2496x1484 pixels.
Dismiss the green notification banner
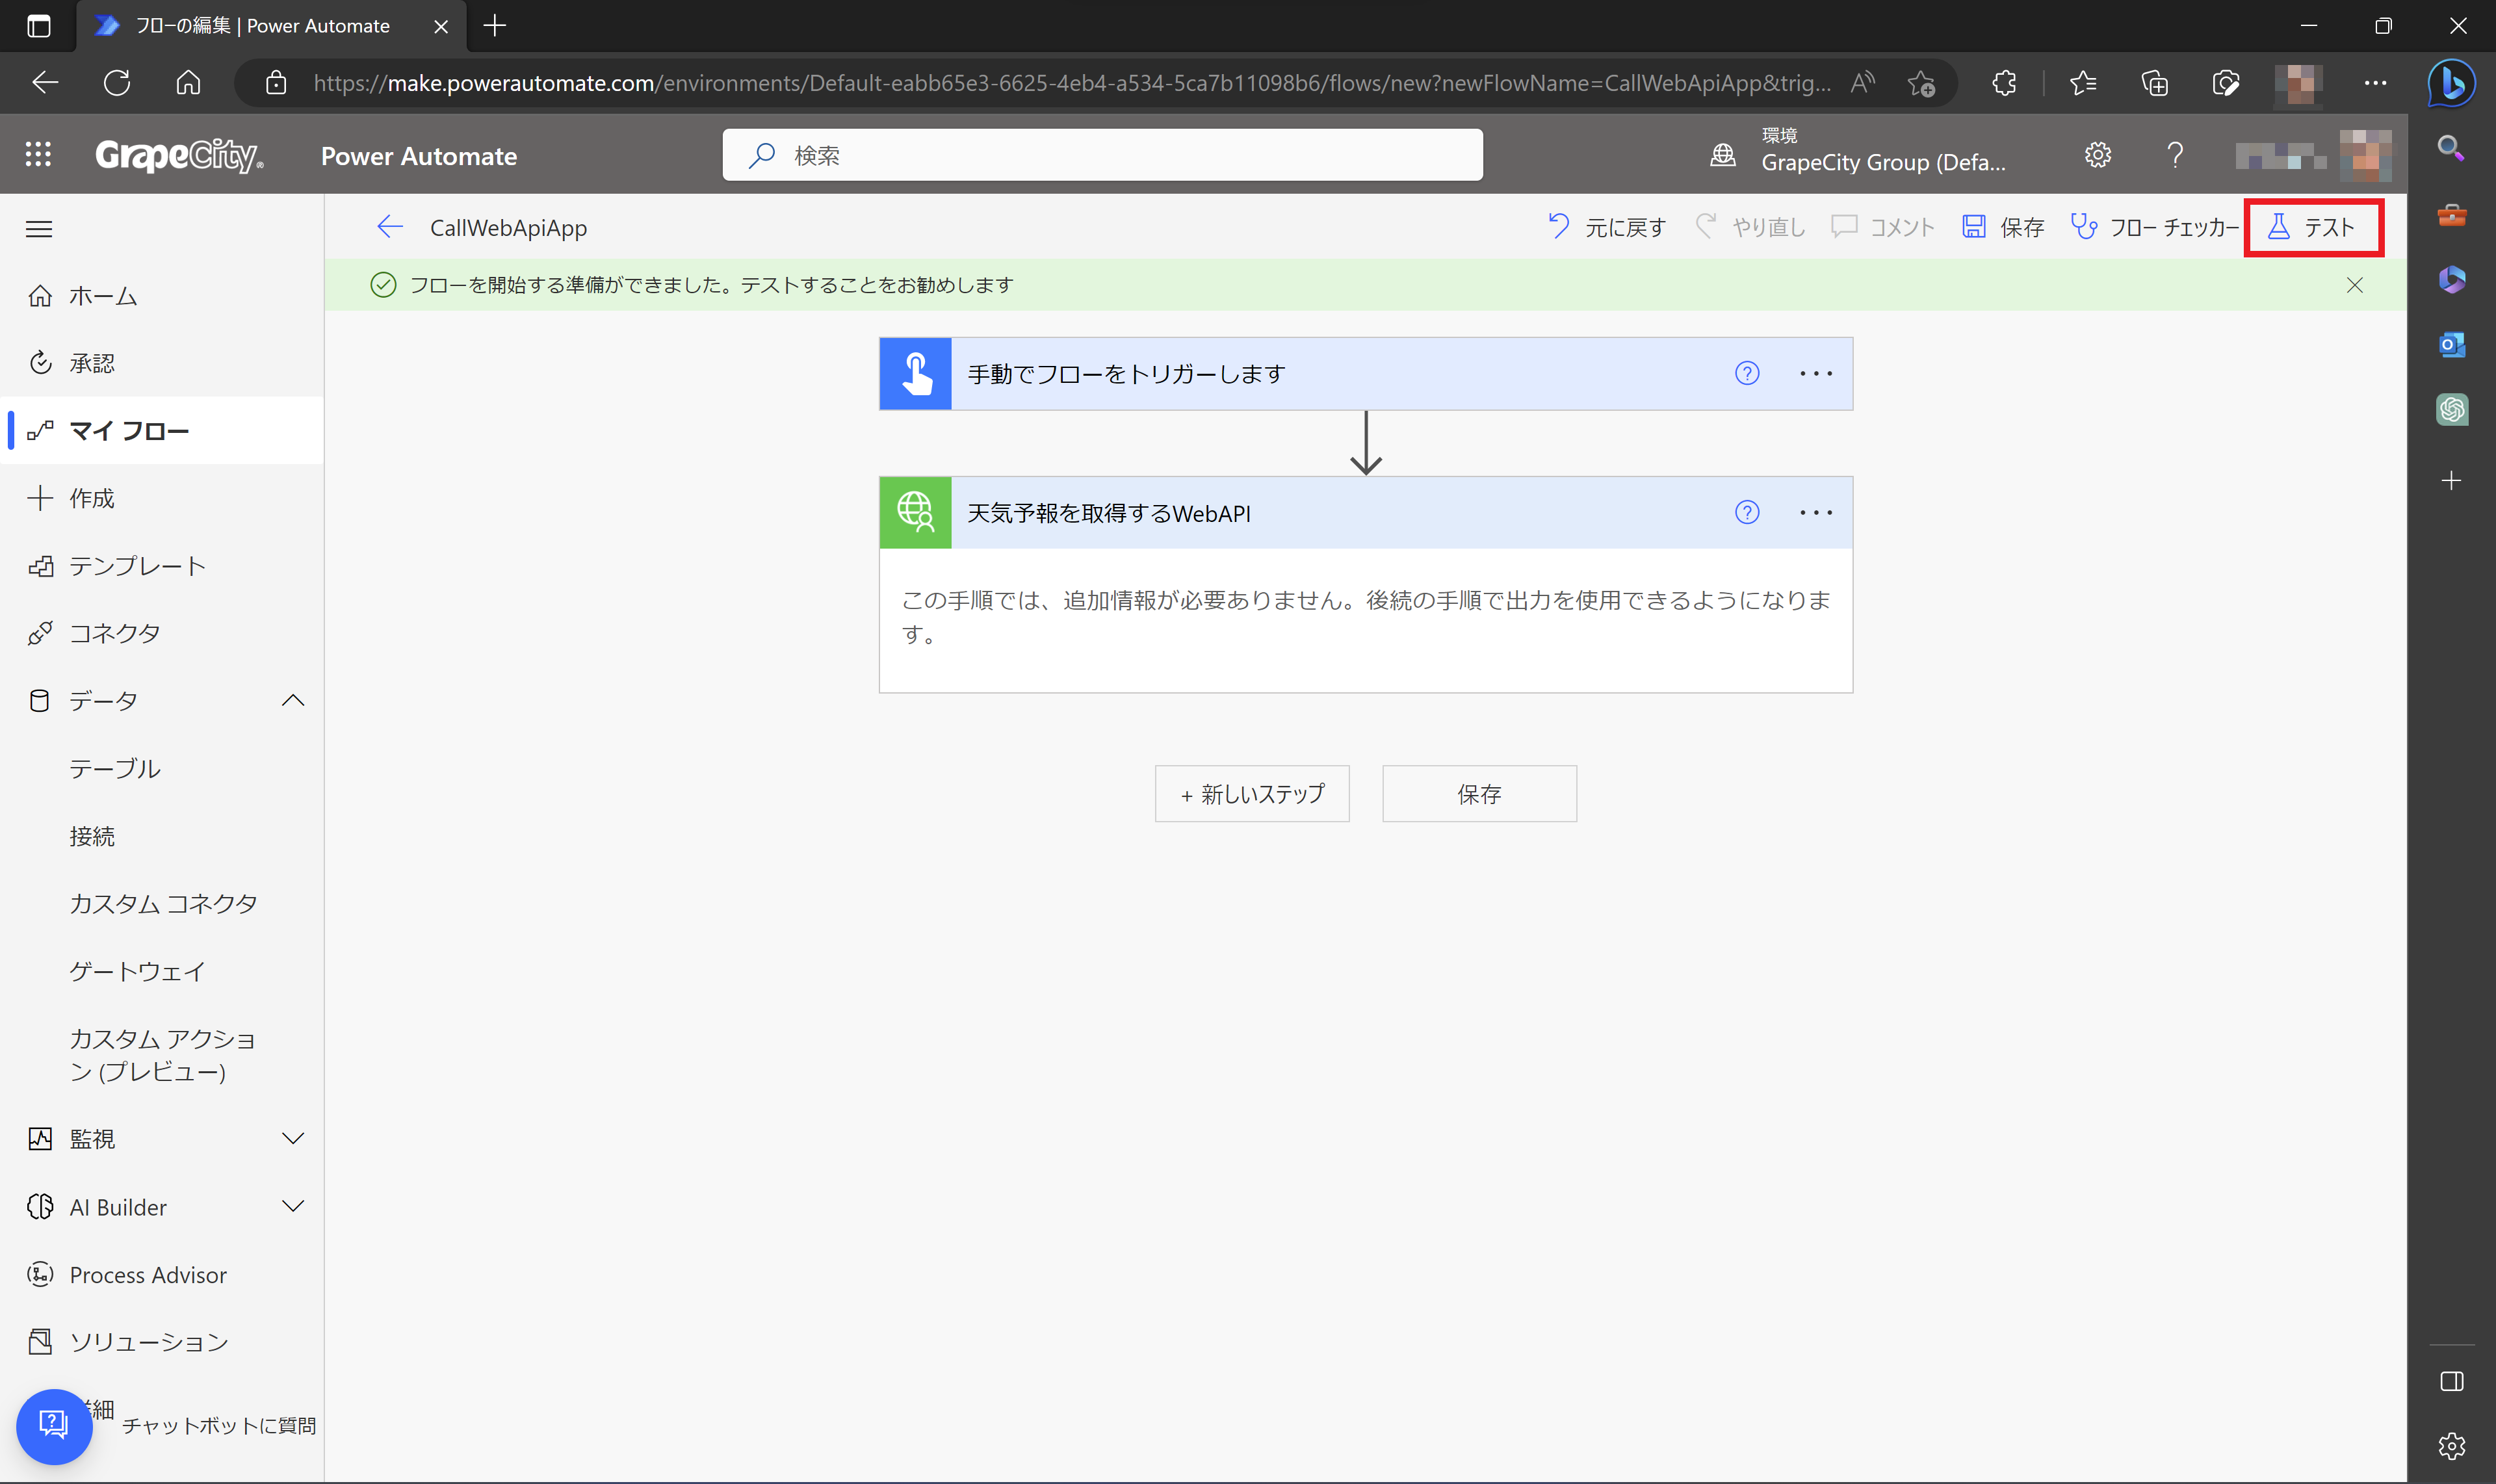(2354, 285)
